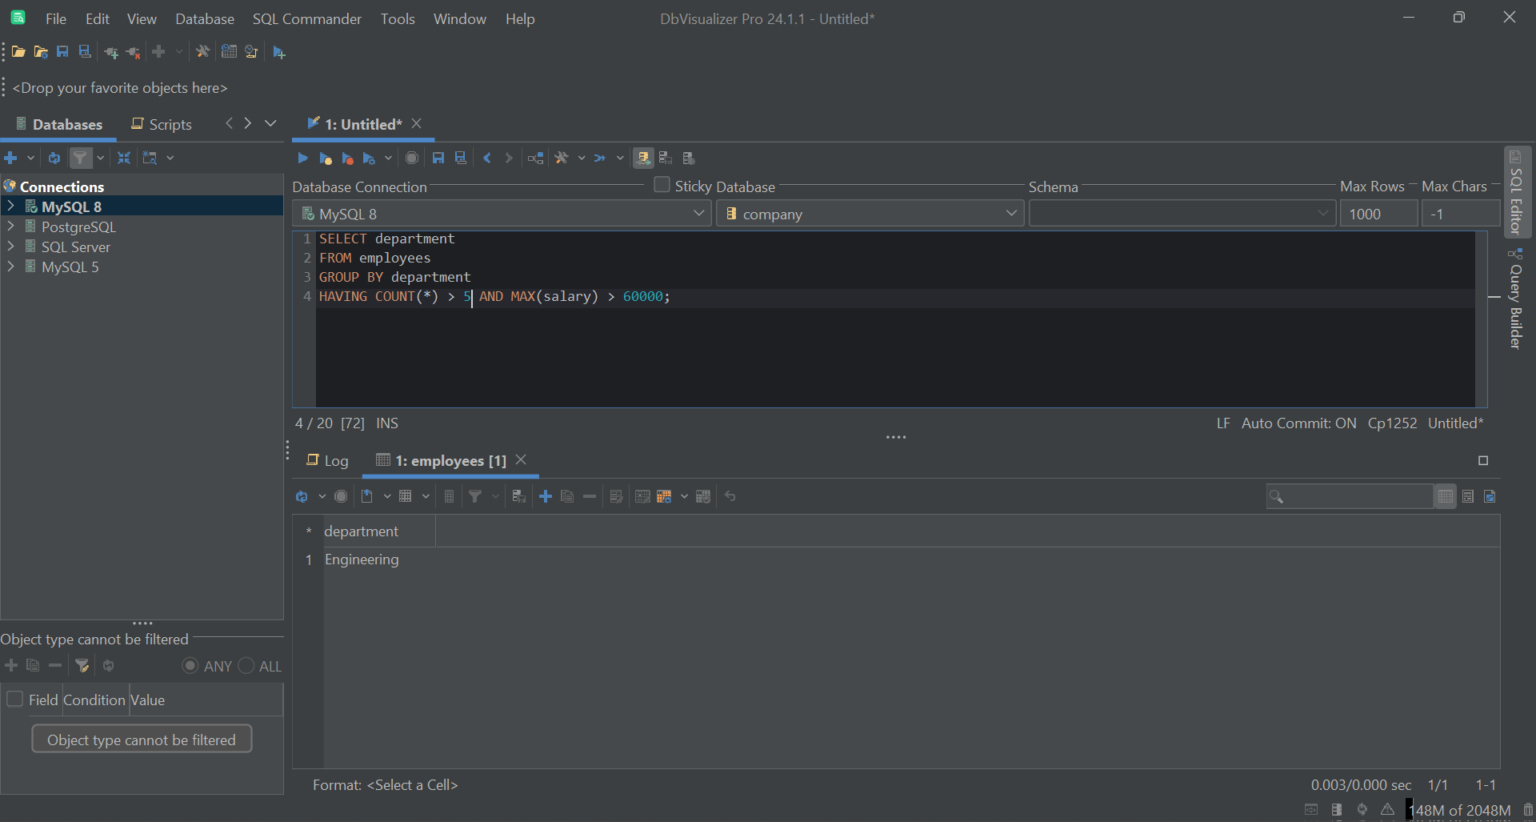
Task: Expand the MySQL 8 connection node
Action: click(12, 206)
